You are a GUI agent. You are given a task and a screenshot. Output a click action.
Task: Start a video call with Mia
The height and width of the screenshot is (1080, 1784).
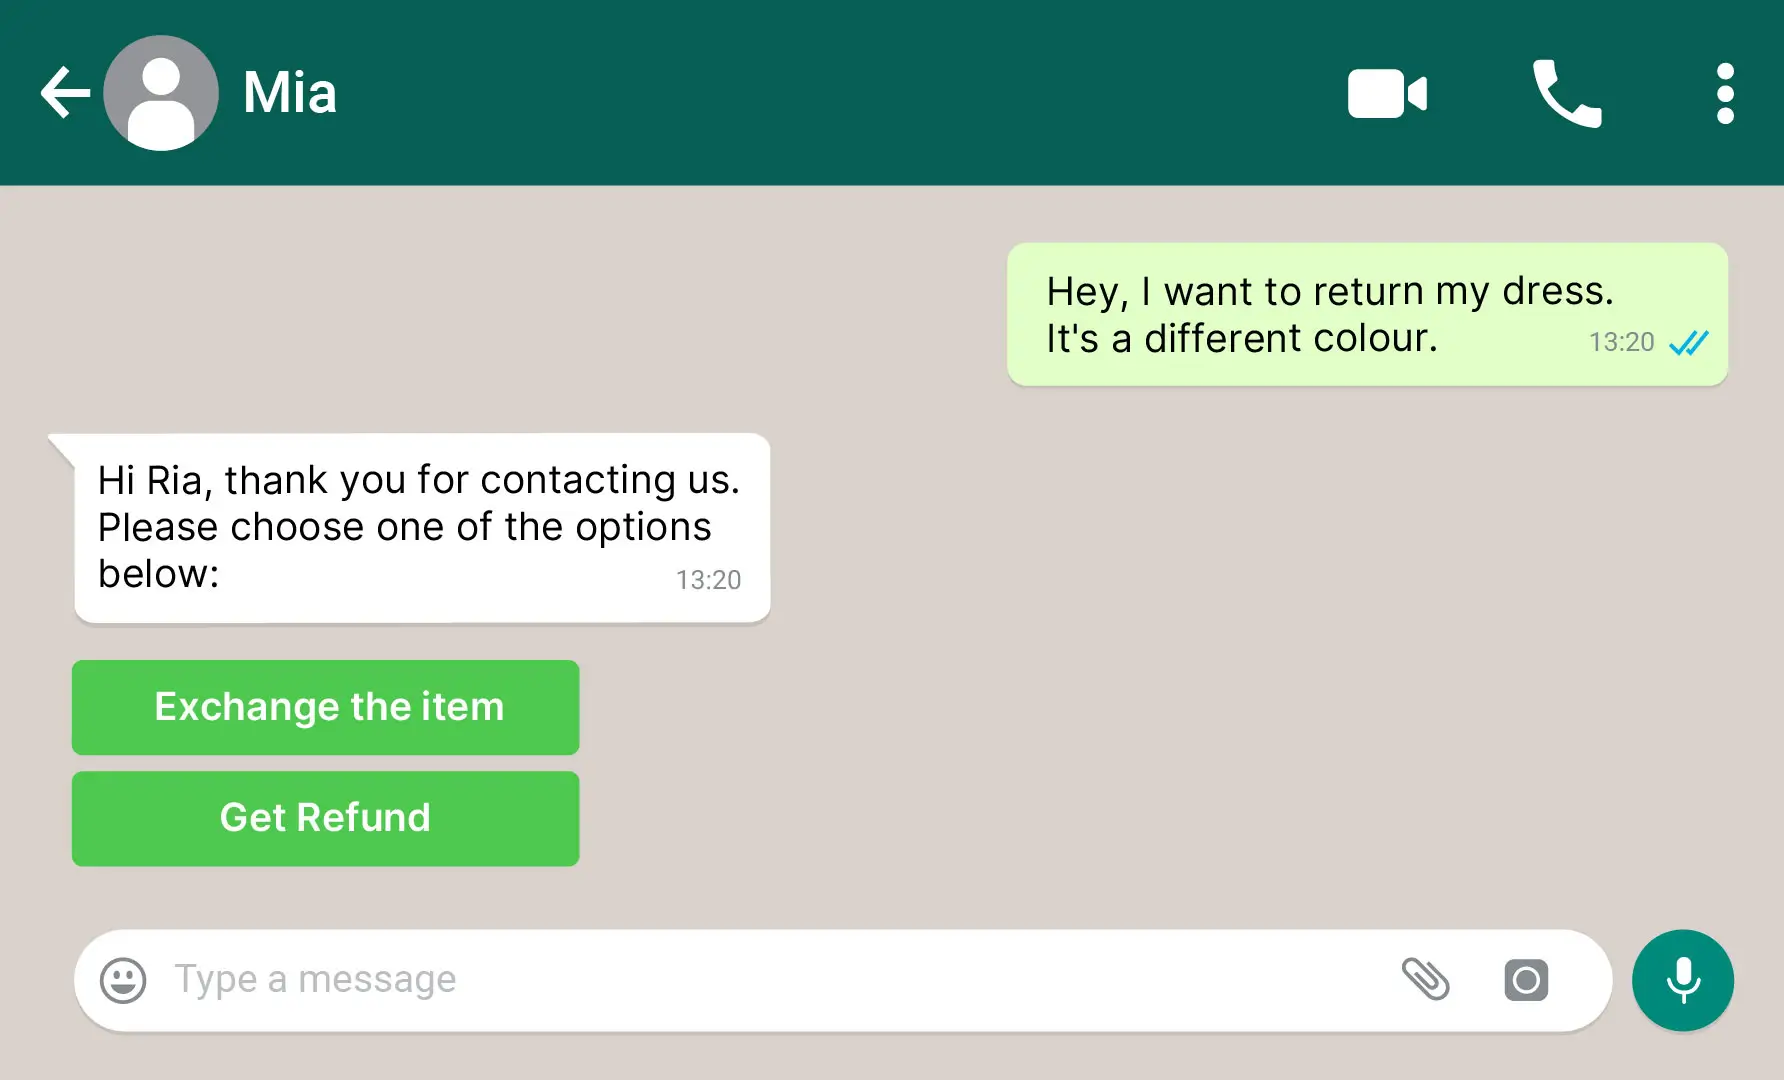click(1386, 93)
